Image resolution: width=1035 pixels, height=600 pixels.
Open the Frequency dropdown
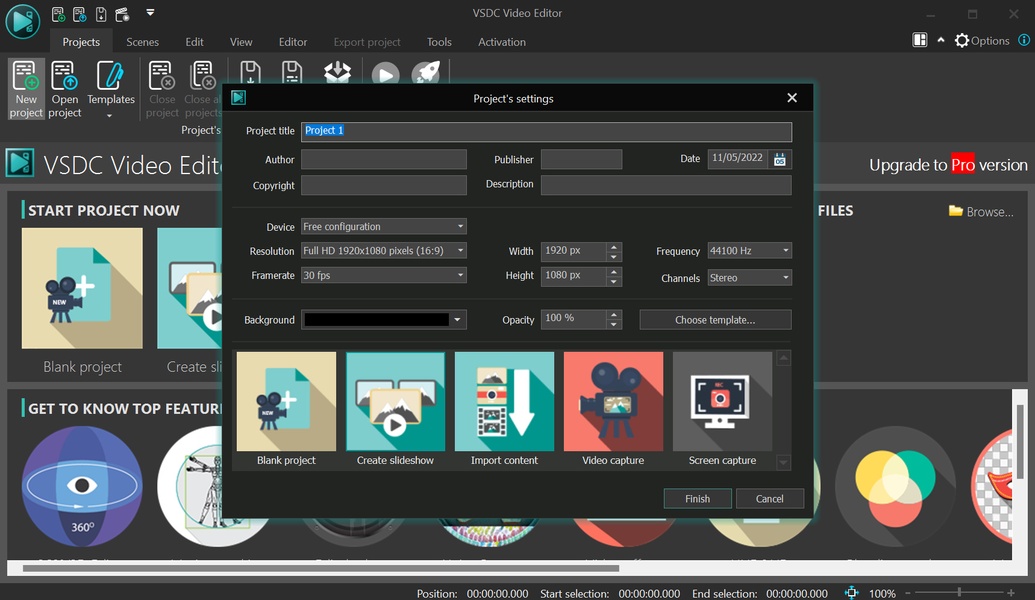pos(749,251)
